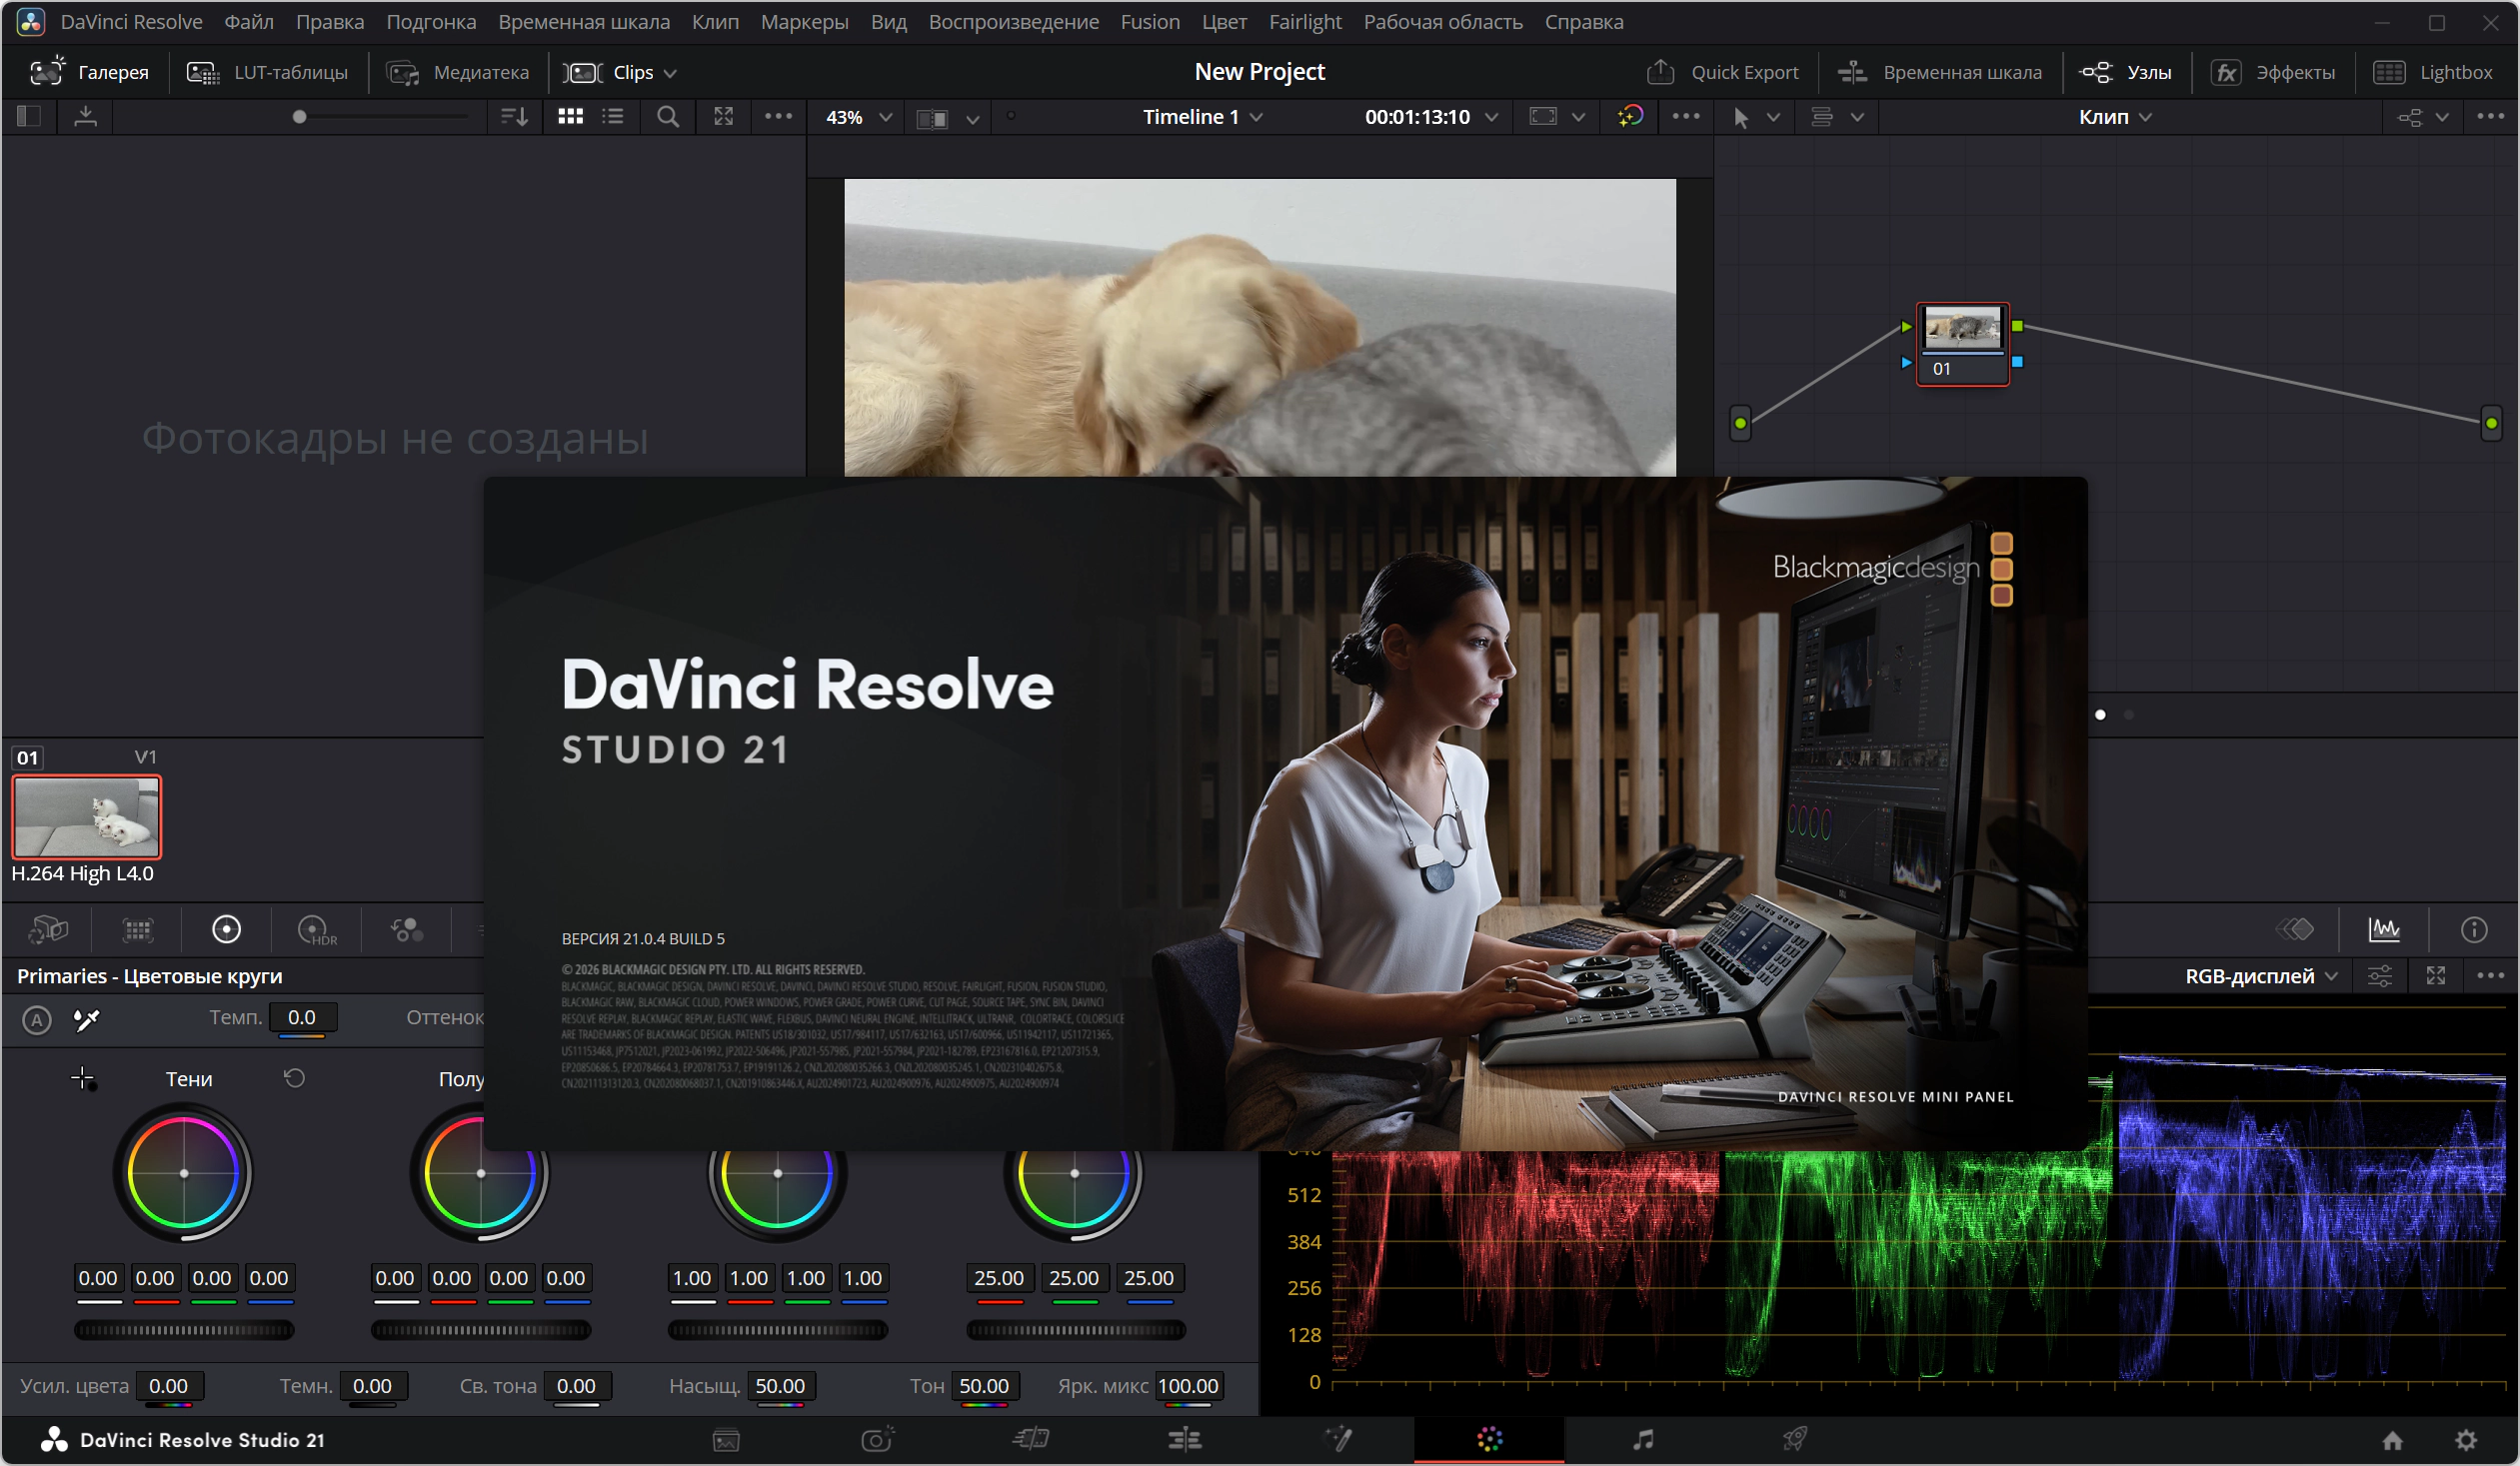Open the HDR color wheels palette
The image size is (2520, 1466).
(317, 930)
